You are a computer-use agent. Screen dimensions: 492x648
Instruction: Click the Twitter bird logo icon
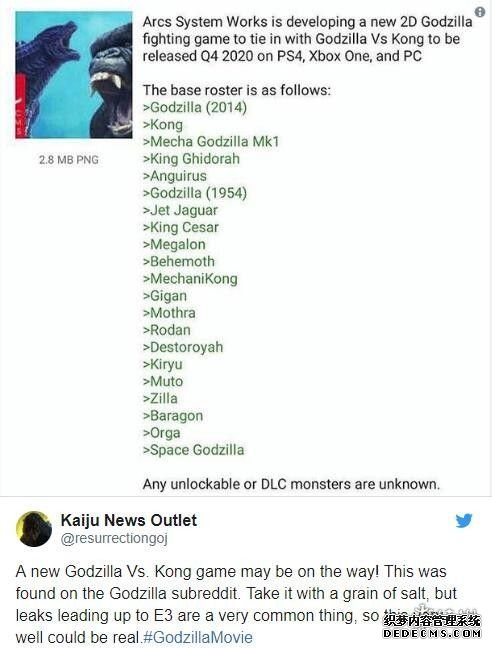click(464, 521)
